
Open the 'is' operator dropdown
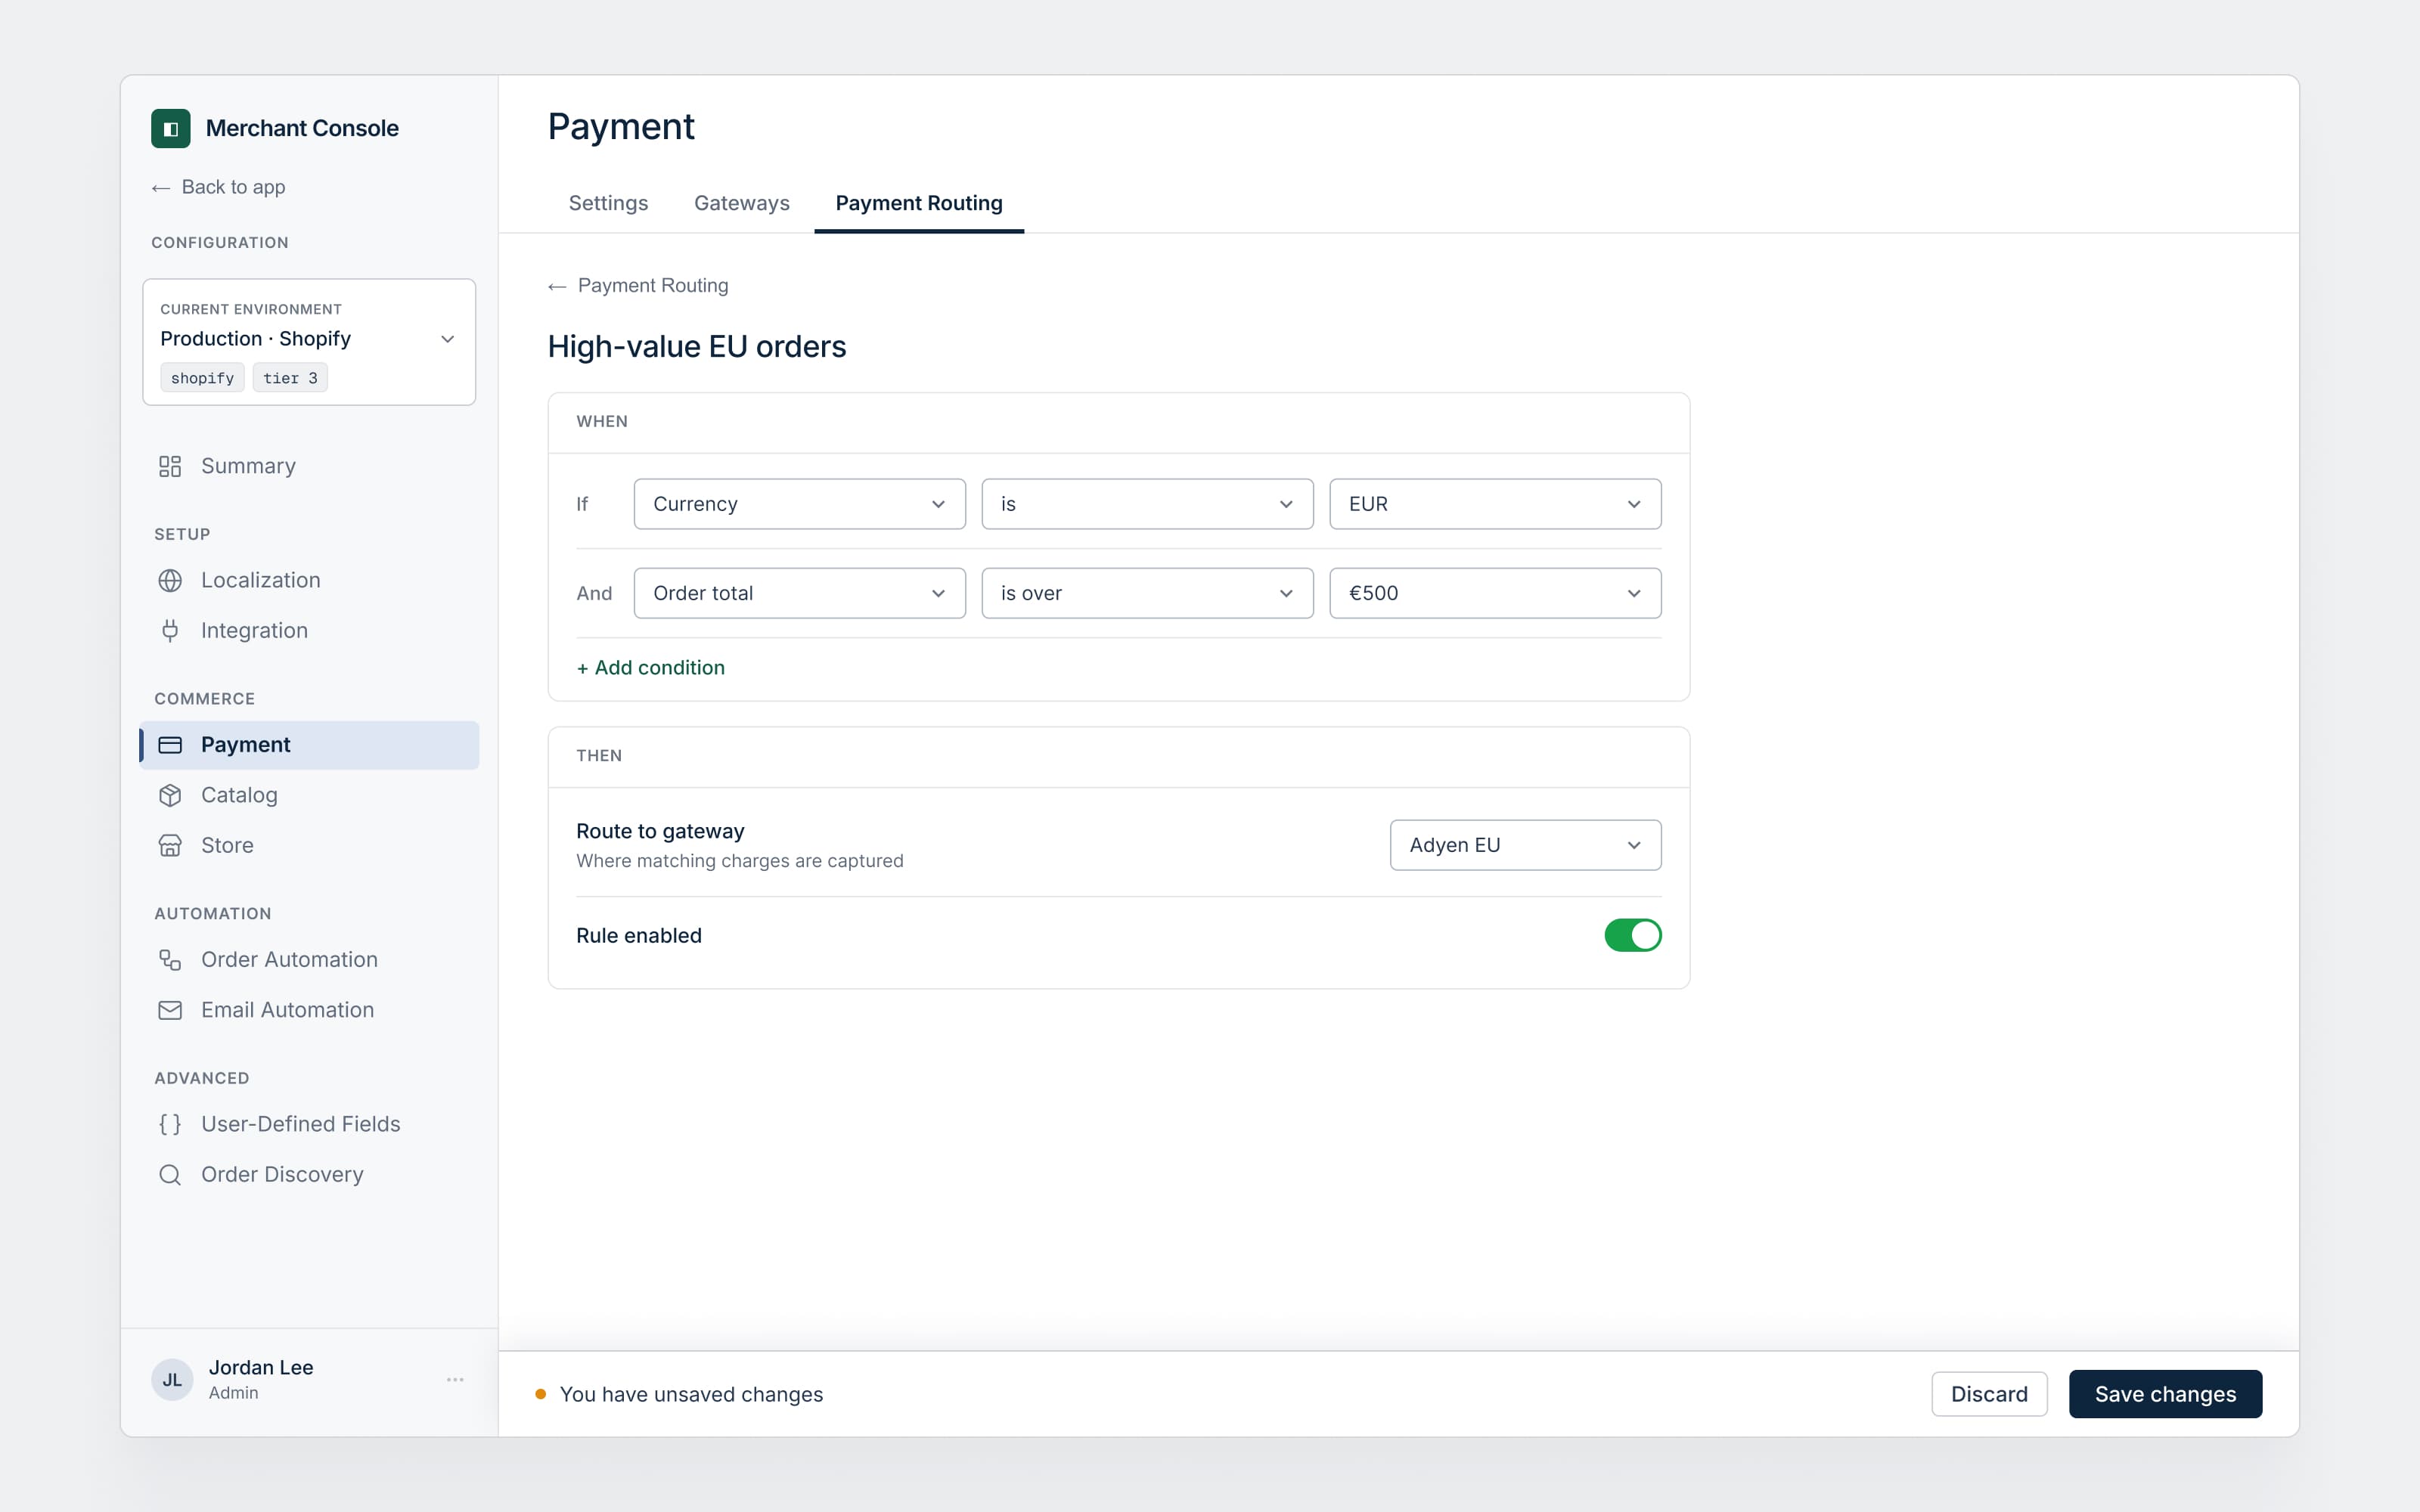pyautogui.click(x=1147, y=504)
